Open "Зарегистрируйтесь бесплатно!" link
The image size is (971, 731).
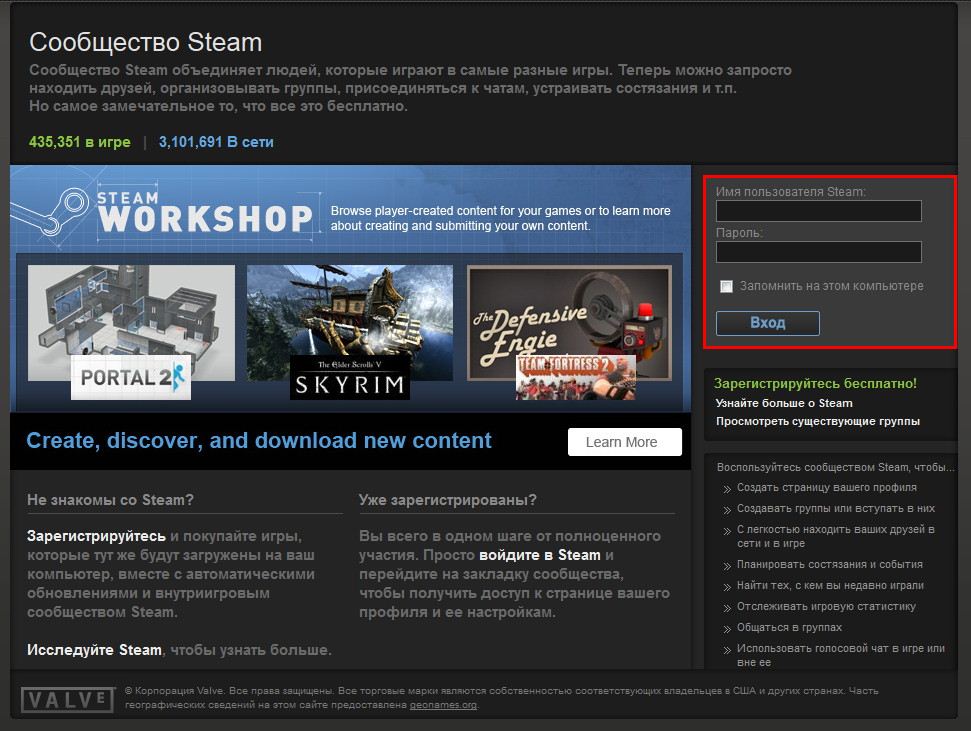(815, 383)
